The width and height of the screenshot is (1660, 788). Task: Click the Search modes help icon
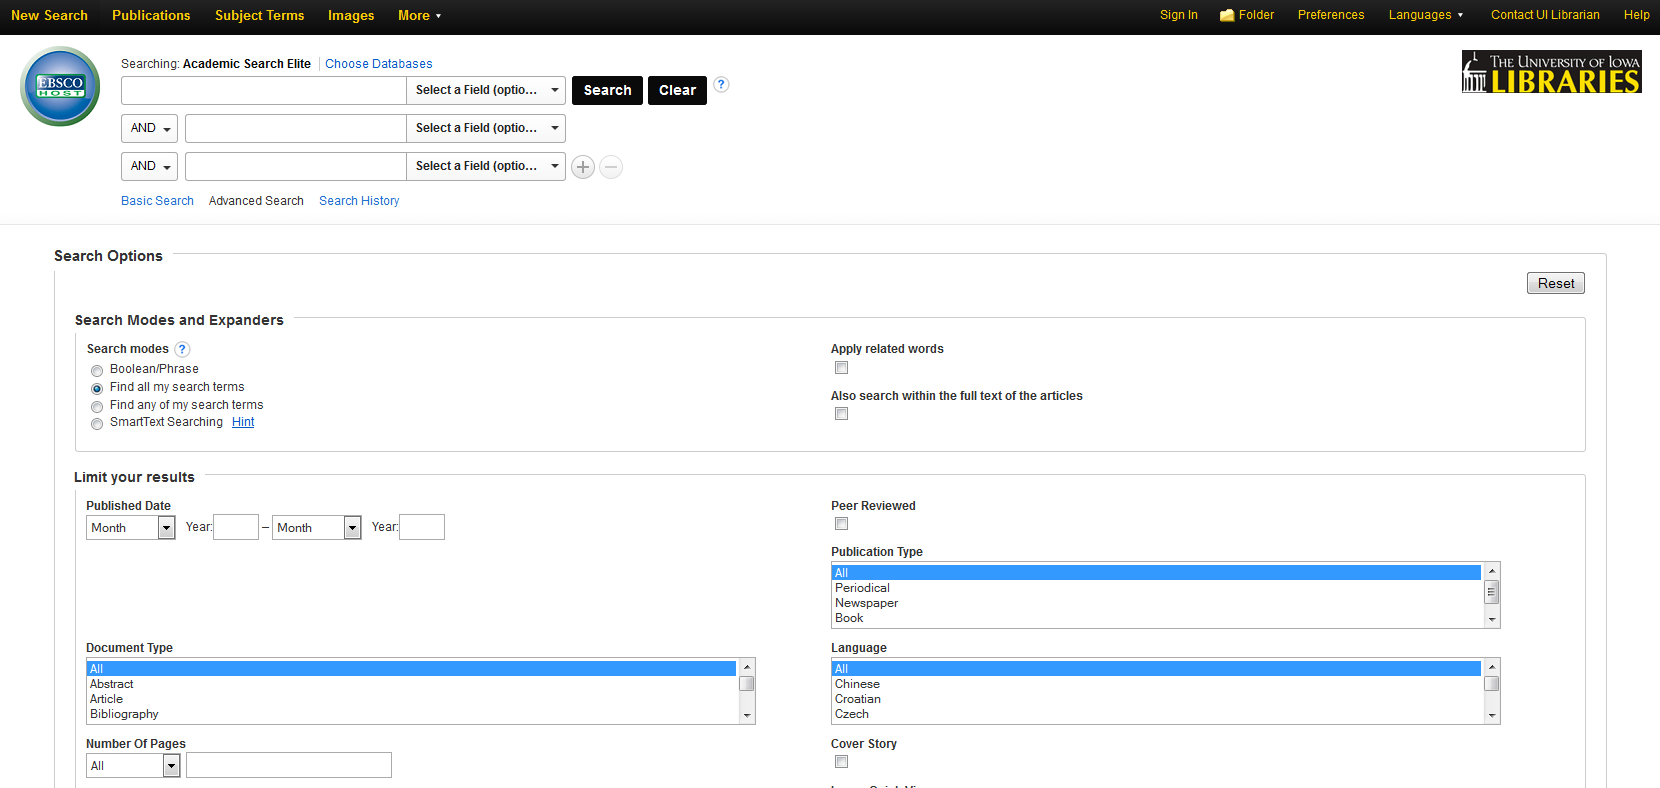click(x=182, y=349)
